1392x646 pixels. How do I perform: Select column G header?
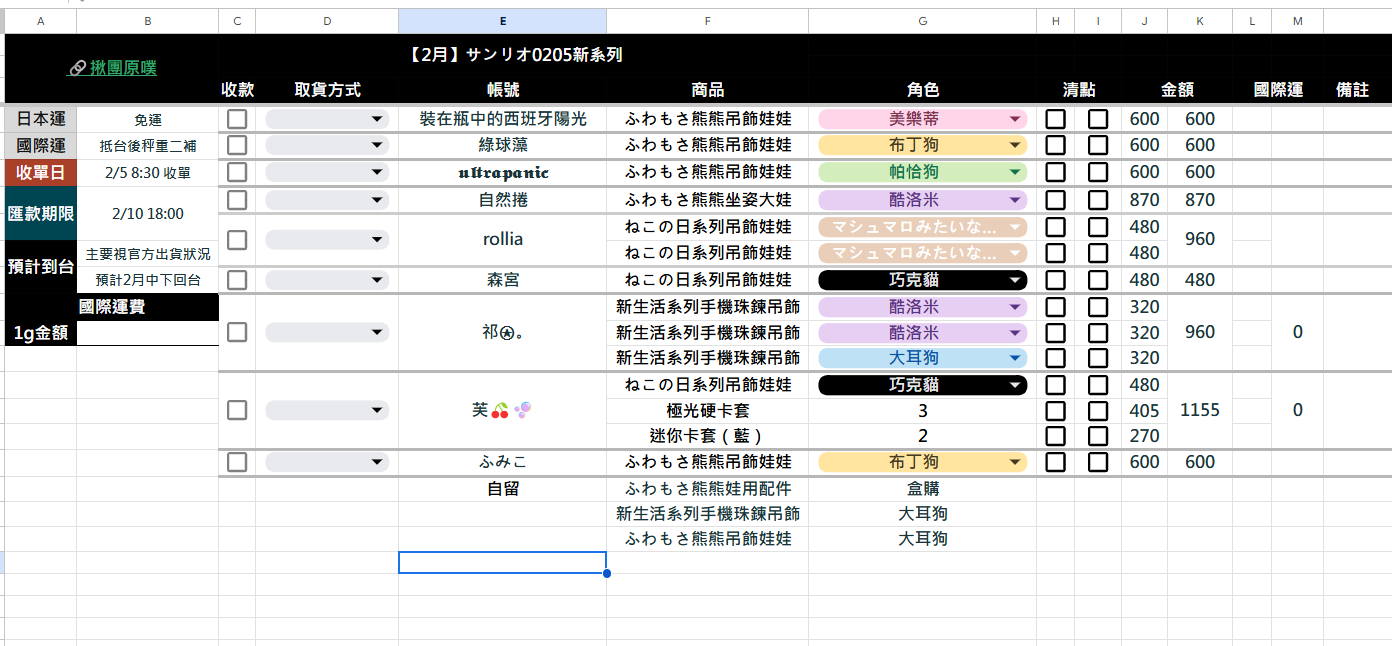[x=922, y=21]
